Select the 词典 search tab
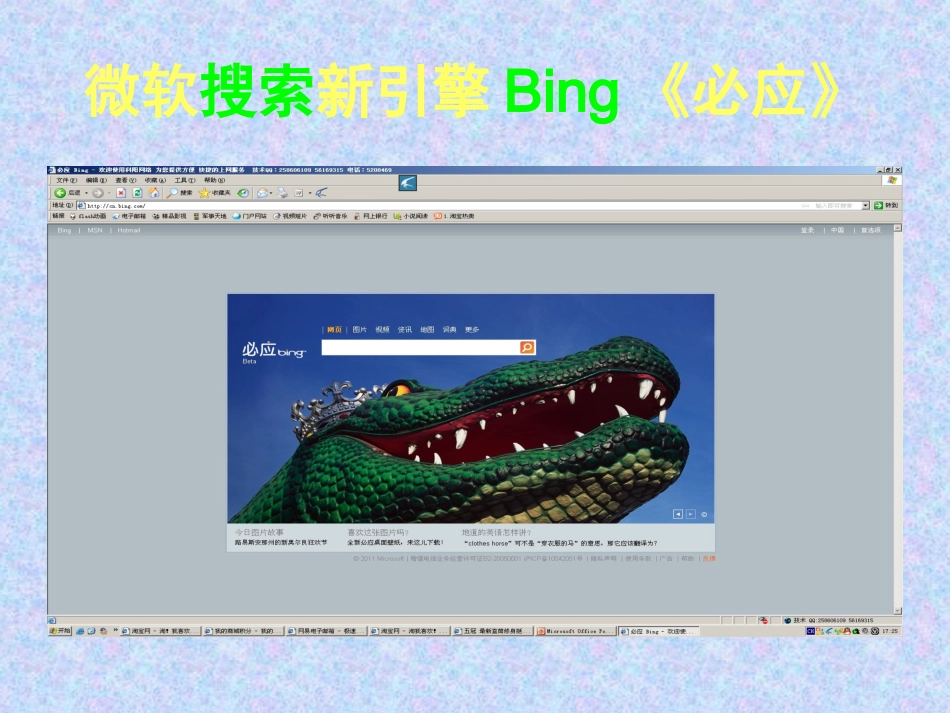This screenshot has height=713, width=950. [x=450, y=330]
